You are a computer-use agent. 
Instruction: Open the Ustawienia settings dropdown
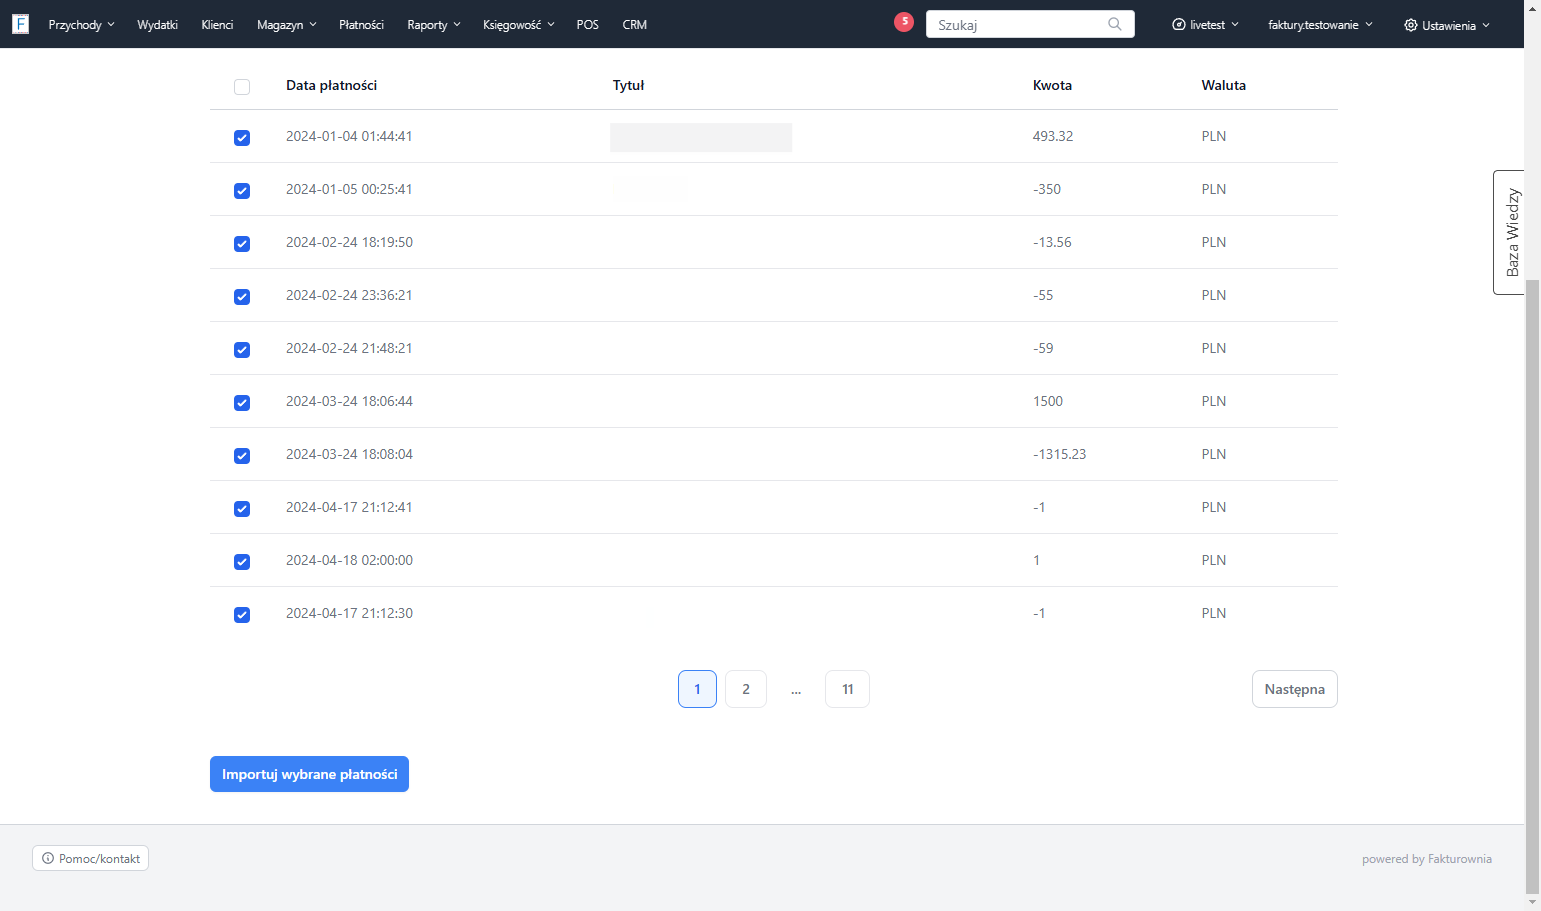[x=1447, y=25]
